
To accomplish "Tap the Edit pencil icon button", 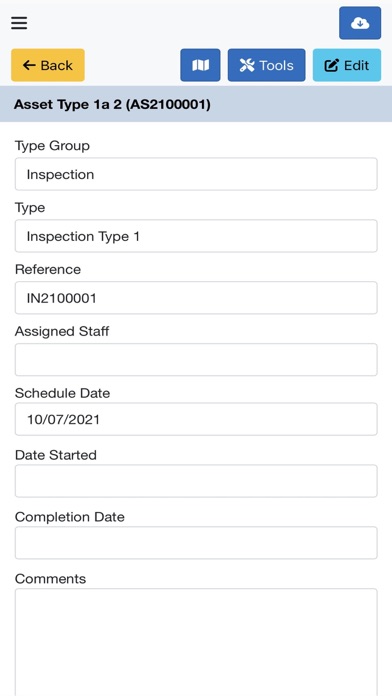I will point(347,65).
